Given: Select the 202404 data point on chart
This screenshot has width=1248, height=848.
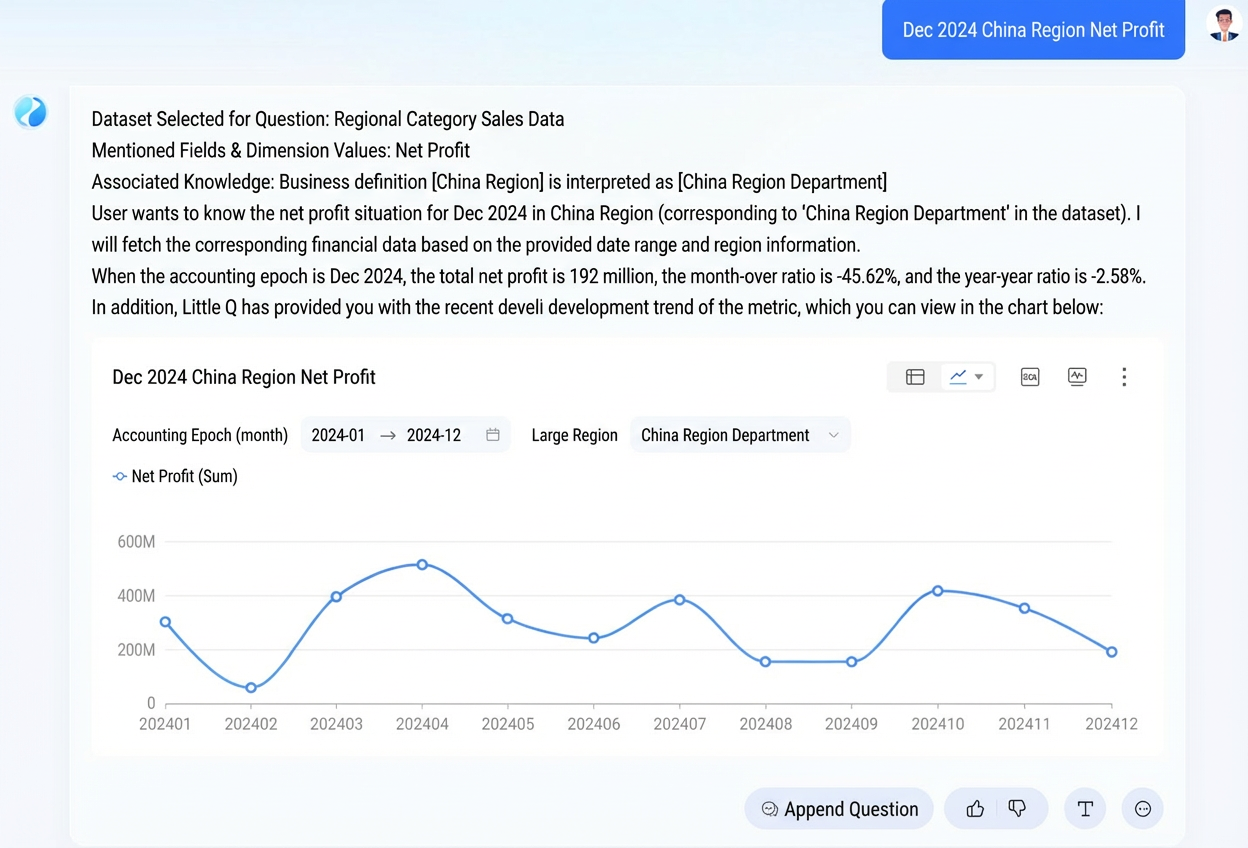Looking at the screenshot, I should coord(422,565).
